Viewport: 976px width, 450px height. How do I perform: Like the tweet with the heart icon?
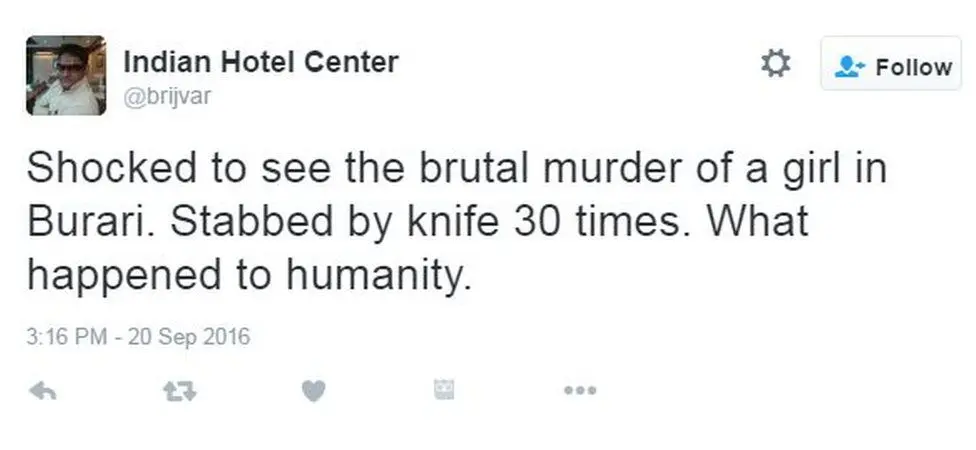[x=313, y=391]
